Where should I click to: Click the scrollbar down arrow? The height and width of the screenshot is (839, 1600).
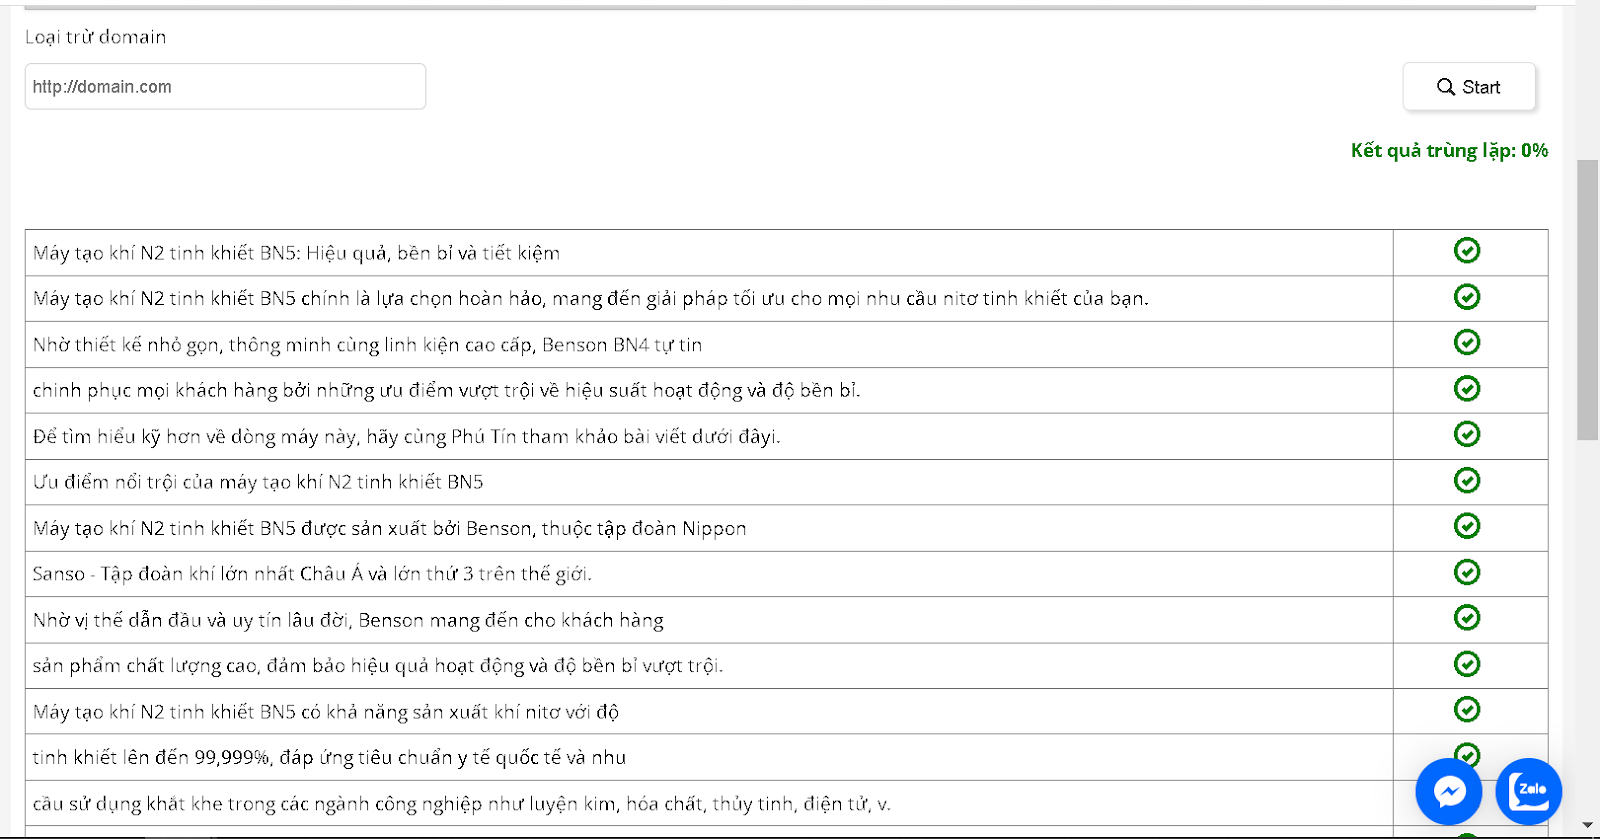(1587, 826)
